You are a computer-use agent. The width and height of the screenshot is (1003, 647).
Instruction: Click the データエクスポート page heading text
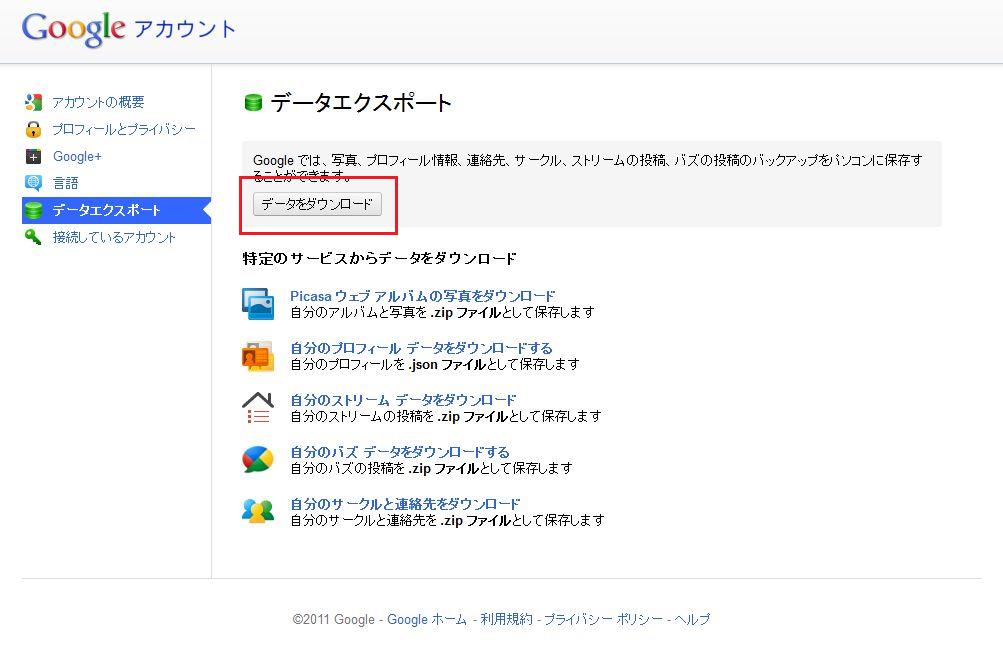[361, 102]
